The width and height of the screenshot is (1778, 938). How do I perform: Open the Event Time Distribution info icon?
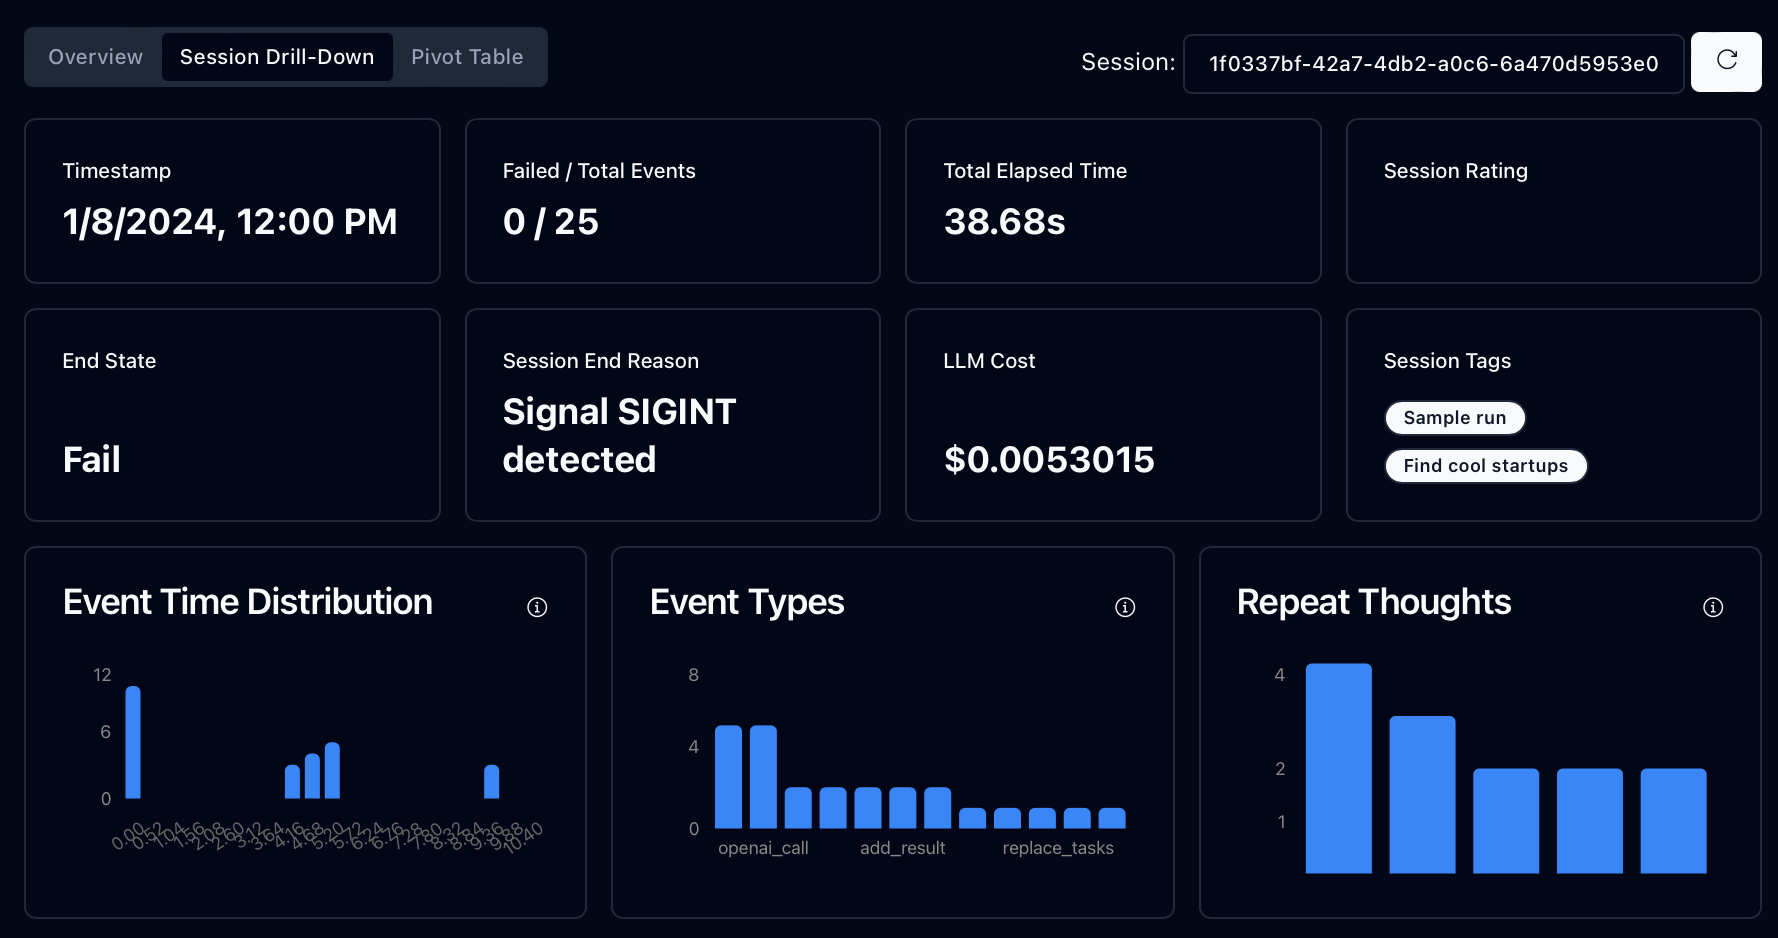[537, 607]
